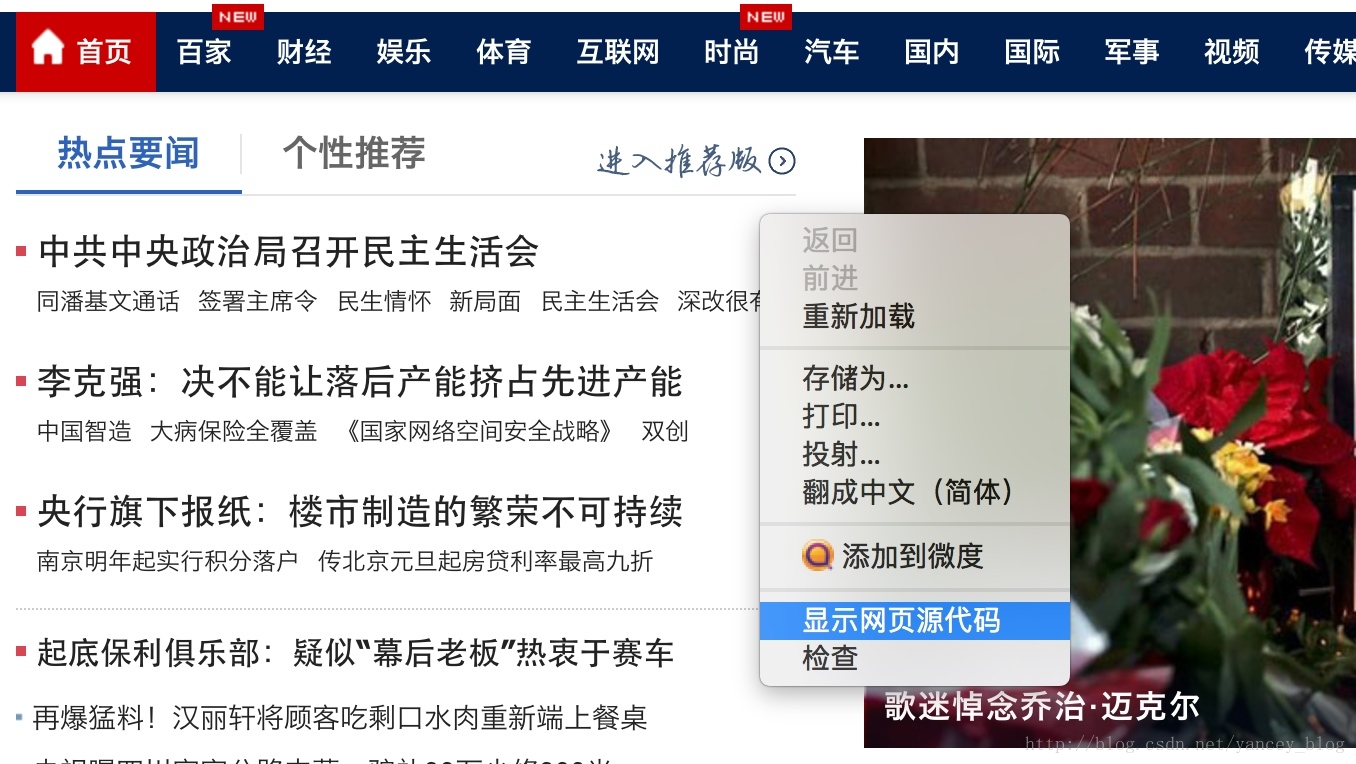The image size is (1356, 764).
Task: Select 显示网页源代码 in context menu
Action: click(915, 621)
